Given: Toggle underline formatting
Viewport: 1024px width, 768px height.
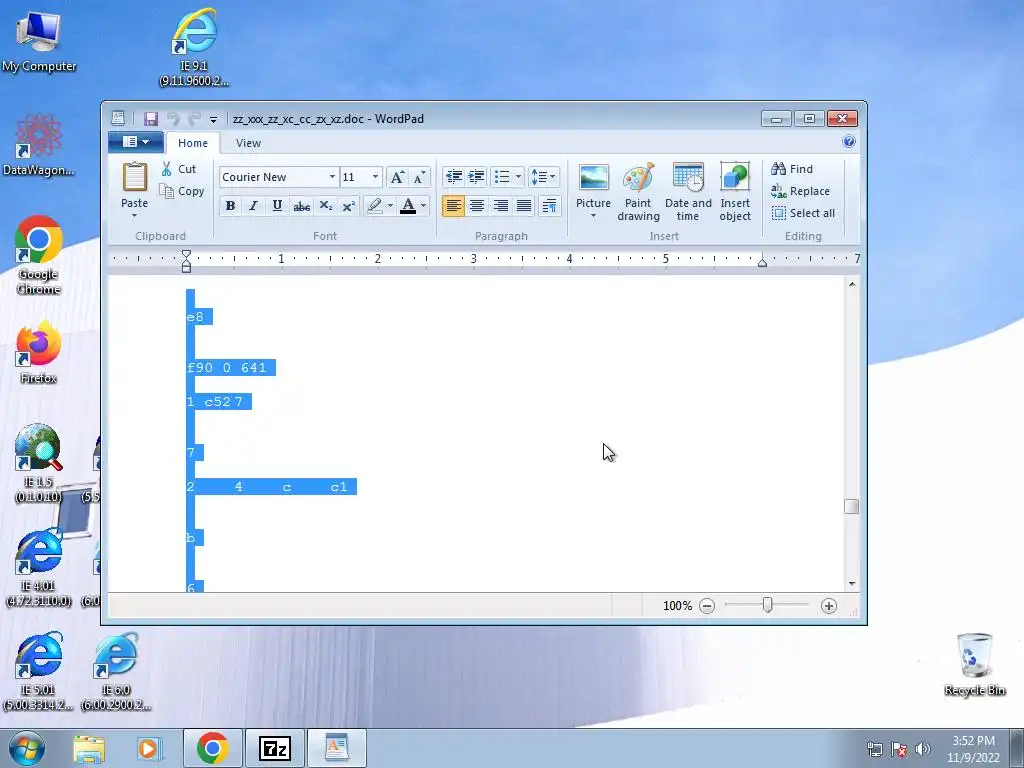Looking at the screenshot, I should [x=277, y=206].
